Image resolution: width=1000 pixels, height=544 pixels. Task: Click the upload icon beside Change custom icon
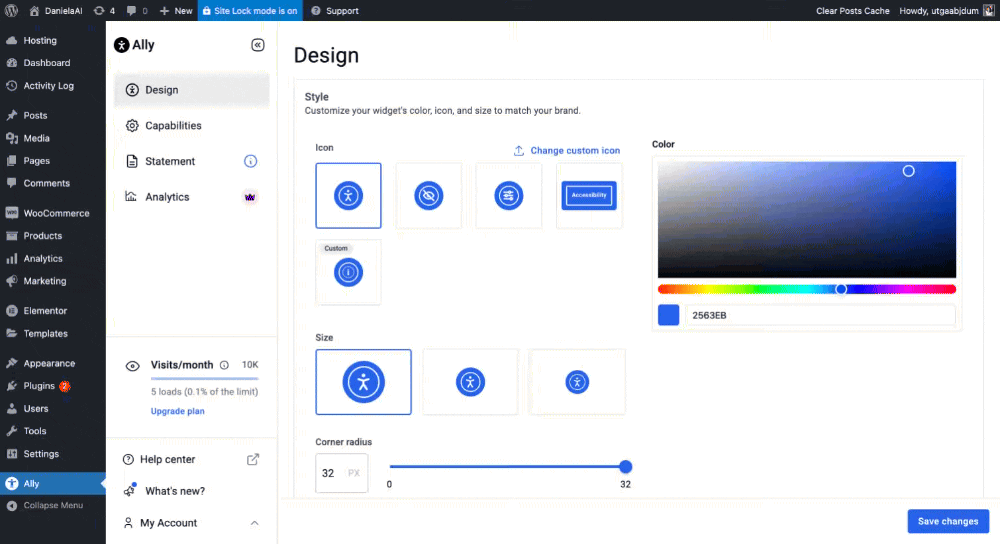[x=519, y=151]
